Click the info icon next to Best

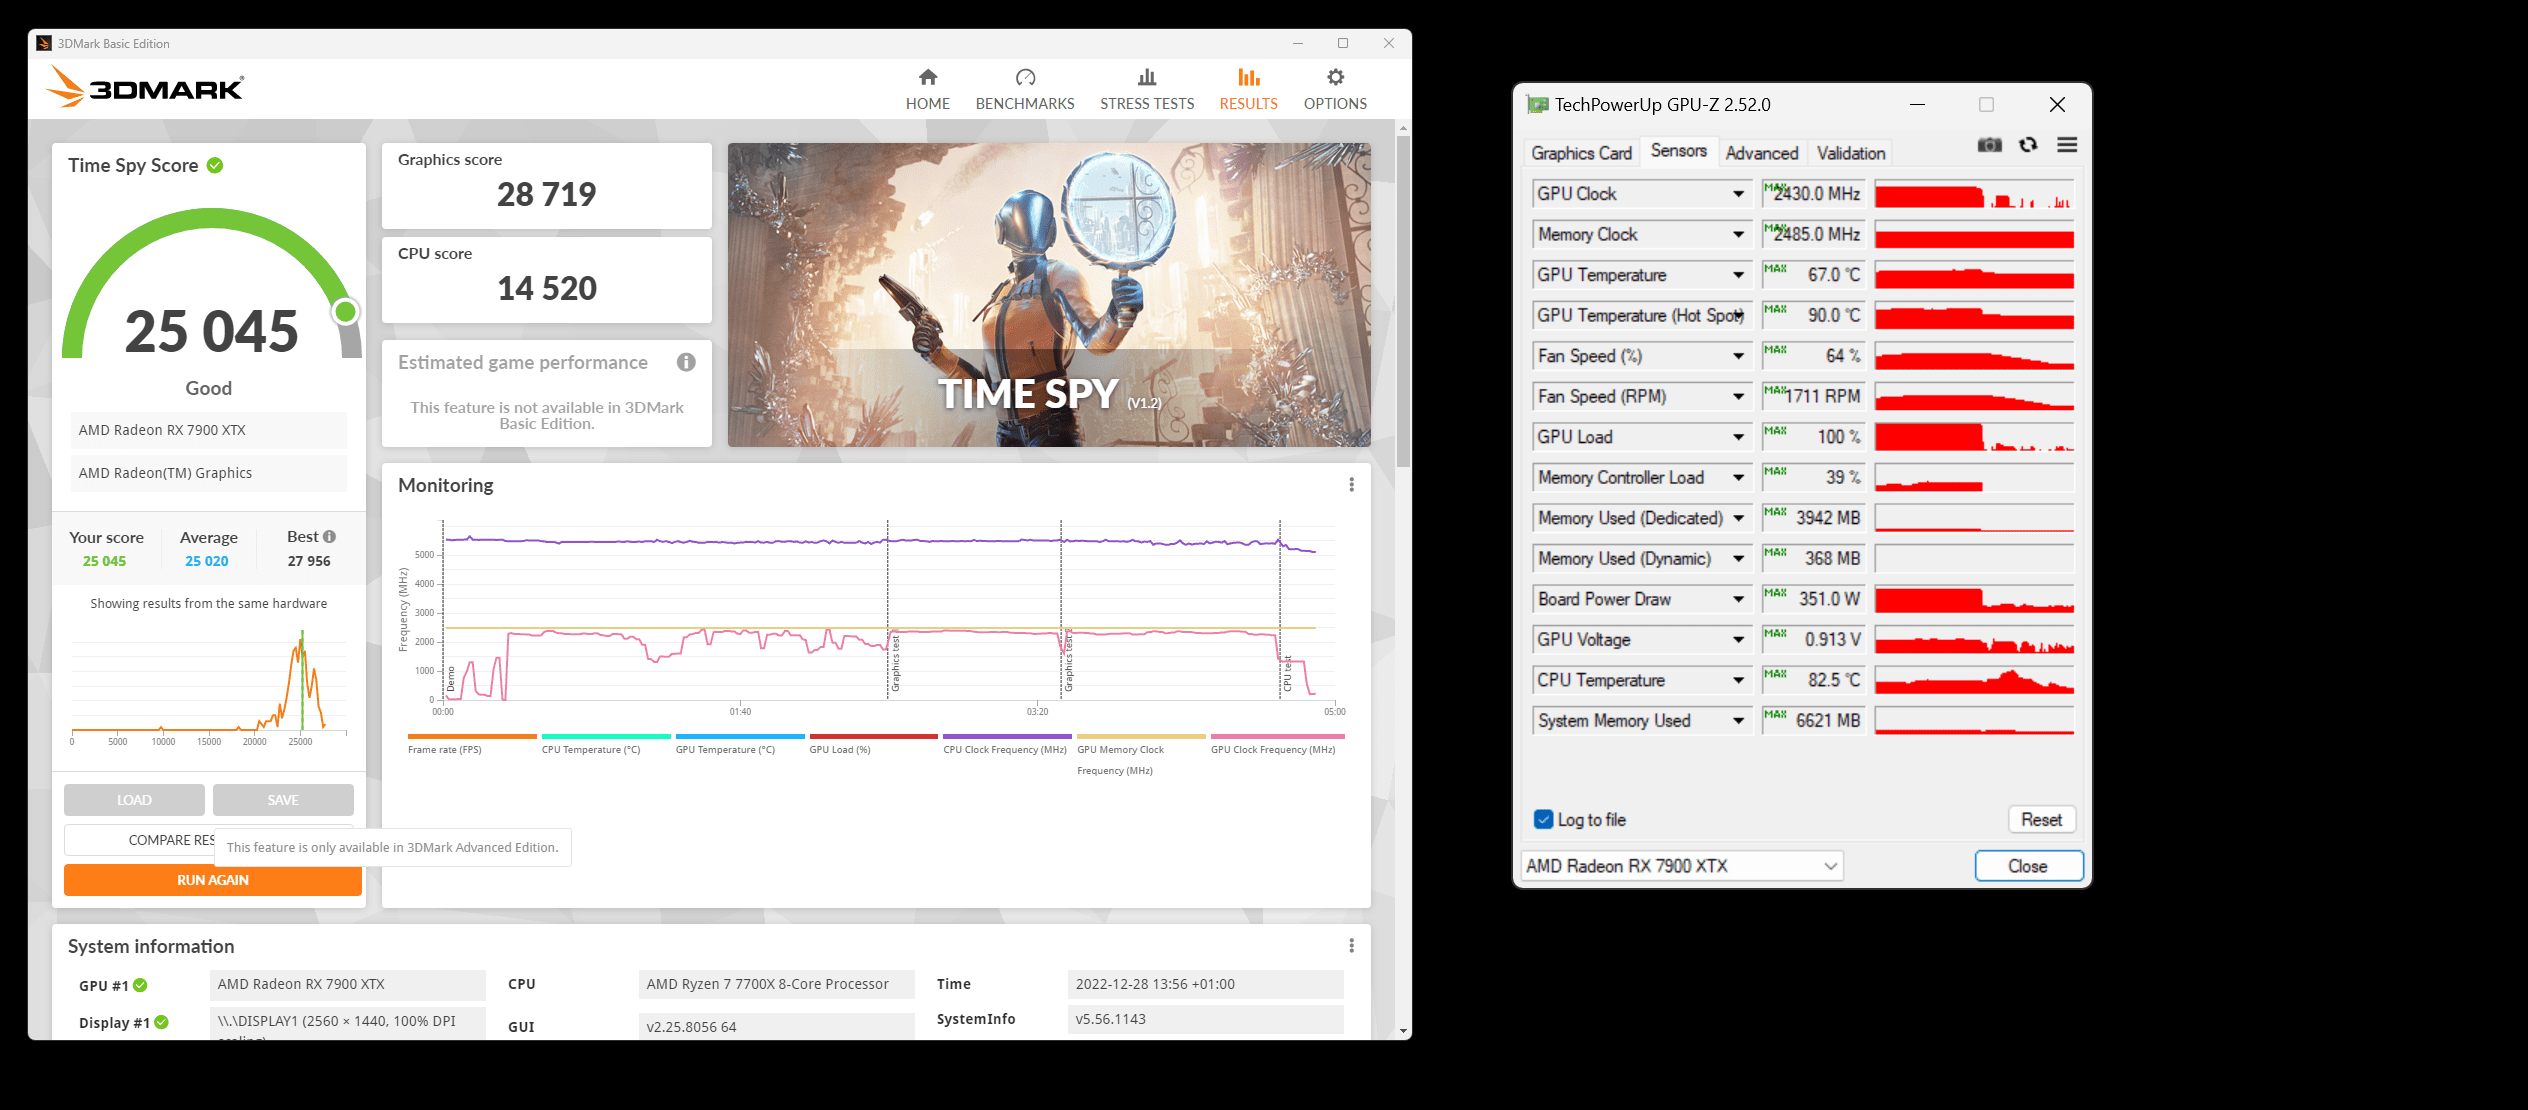click(330, 537)
